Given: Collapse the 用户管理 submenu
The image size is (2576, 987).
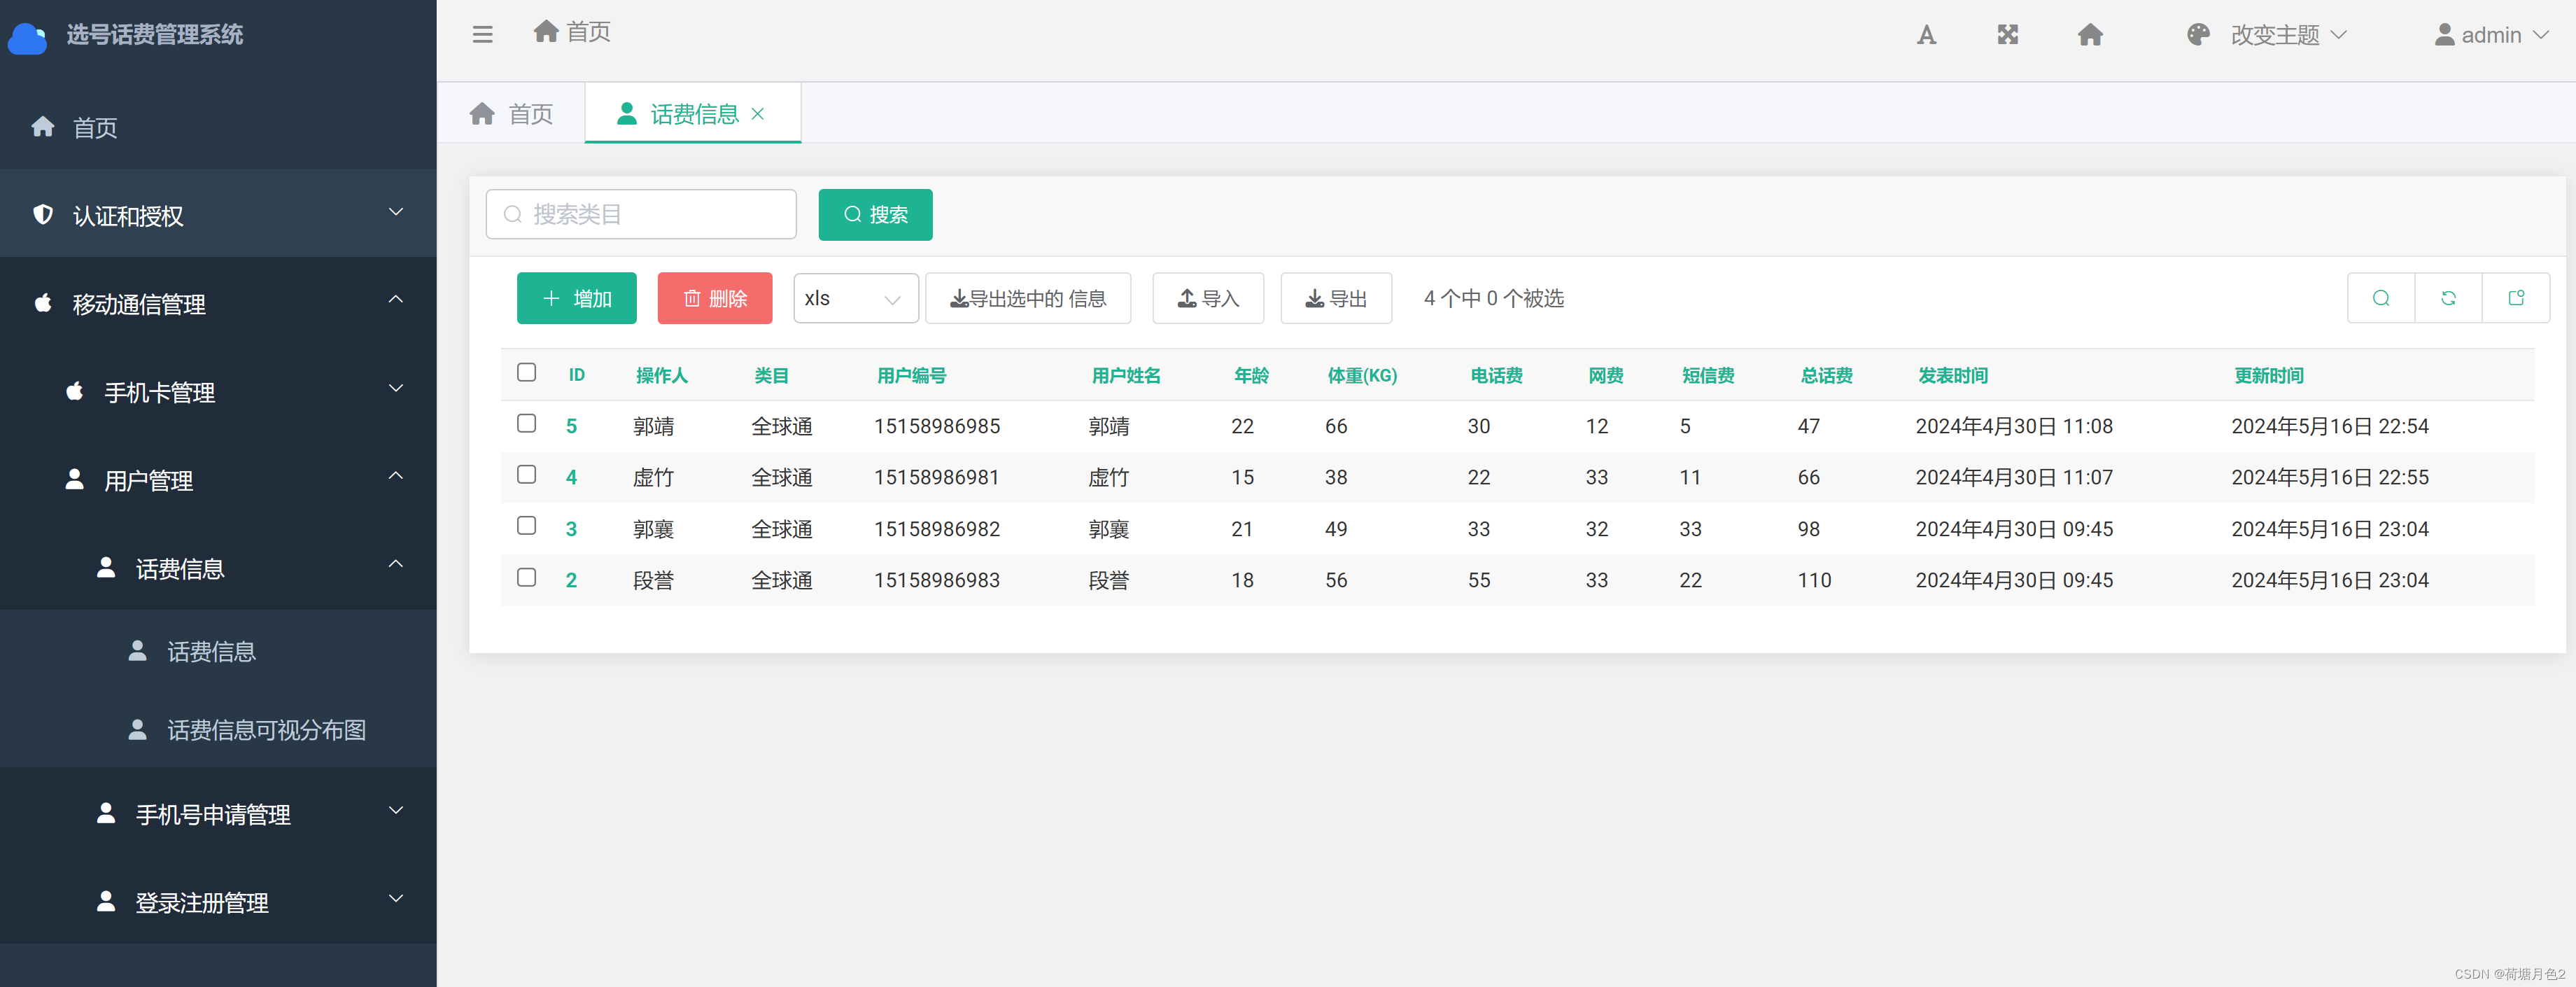Looking at the screenshot, I should click(x=396, y=476).
